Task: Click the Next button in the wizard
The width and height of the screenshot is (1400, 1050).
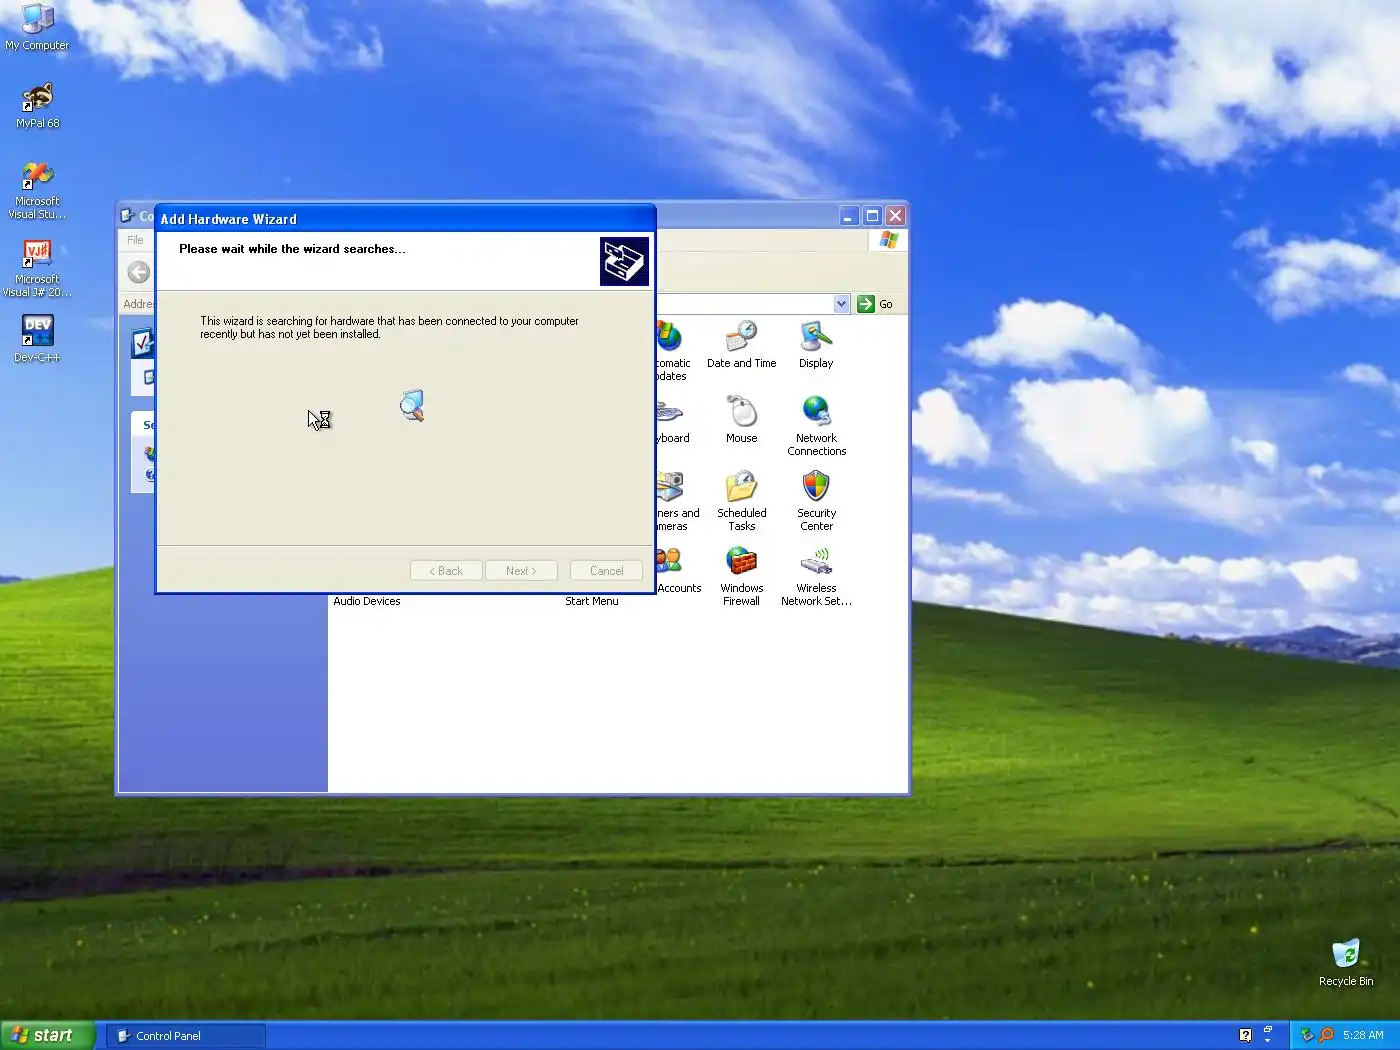Action: point(521,570)
